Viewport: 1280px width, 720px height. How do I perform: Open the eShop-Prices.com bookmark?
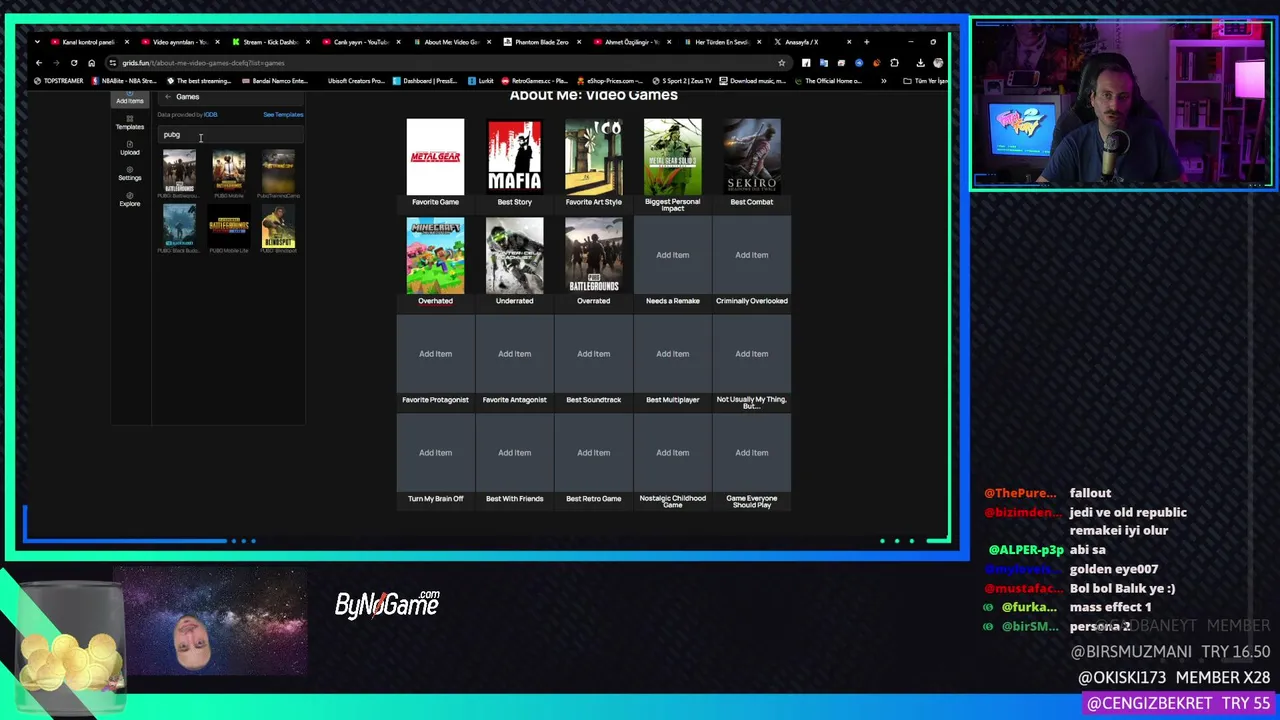pos(609,81)
